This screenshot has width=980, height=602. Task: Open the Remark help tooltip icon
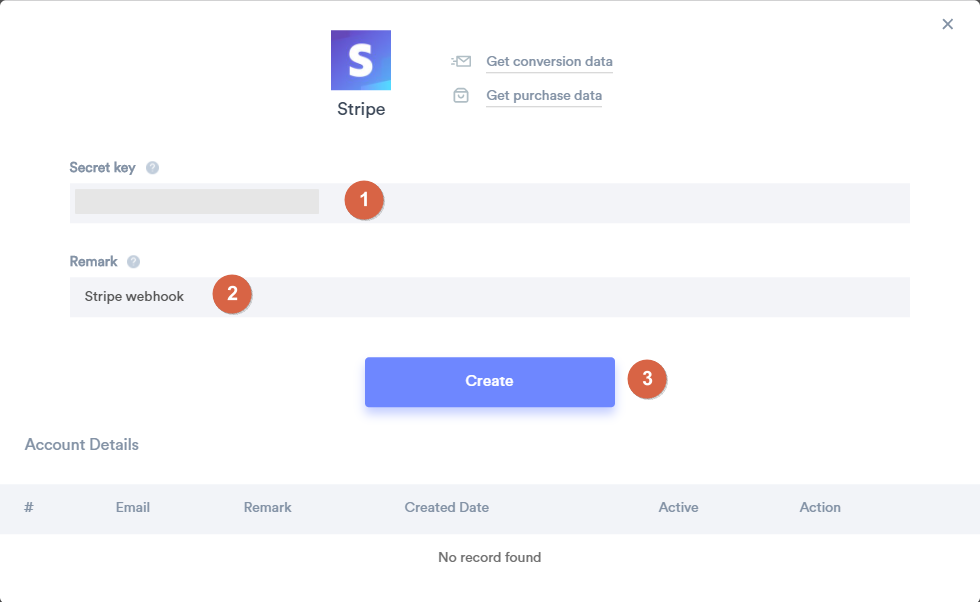[x=134, y=261]
